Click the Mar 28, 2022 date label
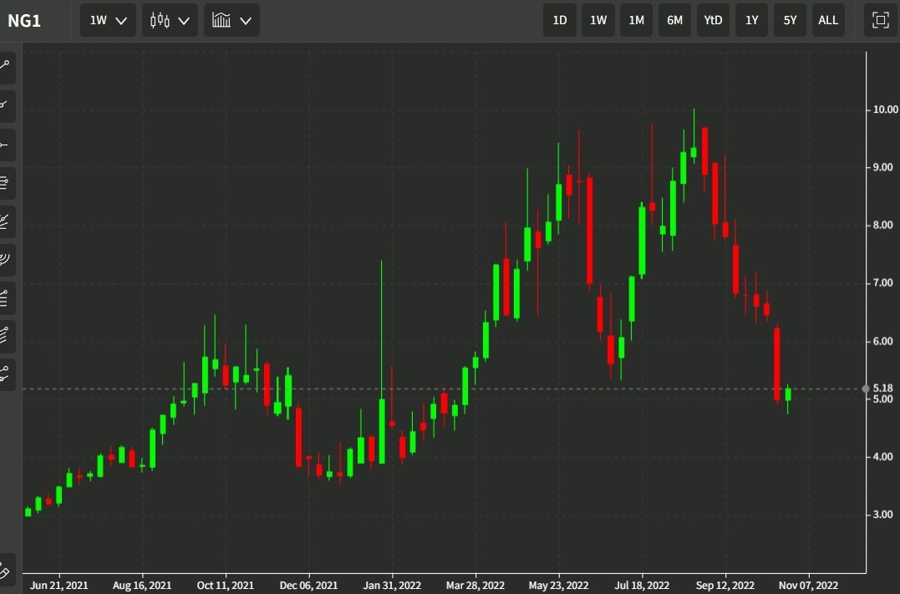 pyautogui.click(x=475, y=585)
